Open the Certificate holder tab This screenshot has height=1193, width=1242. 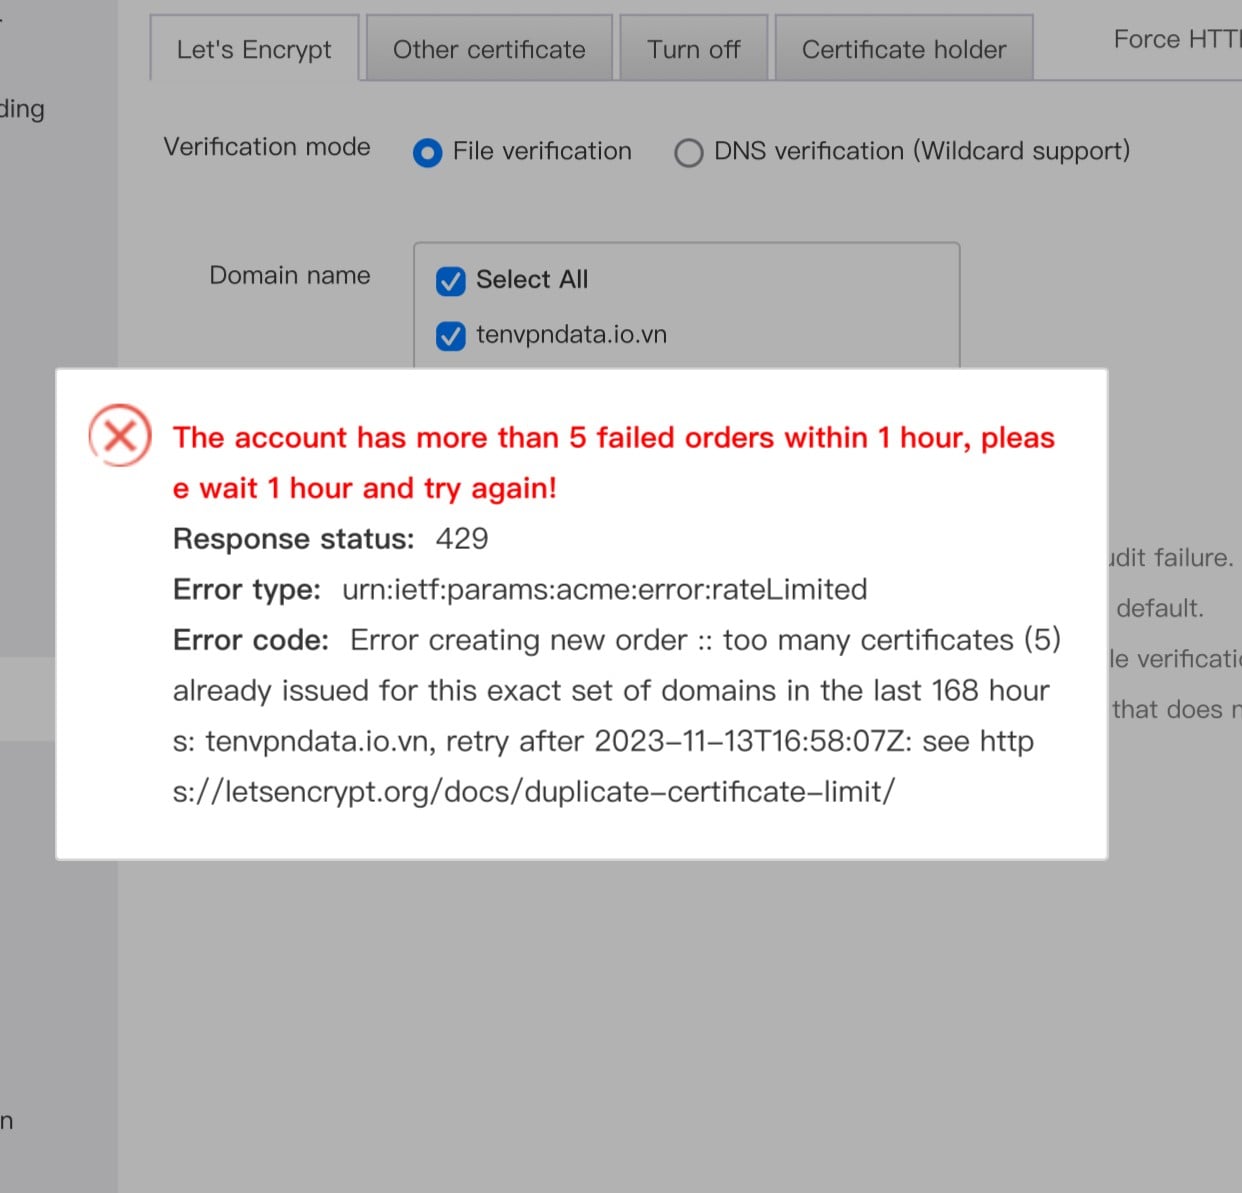click(x=903, y=49)
